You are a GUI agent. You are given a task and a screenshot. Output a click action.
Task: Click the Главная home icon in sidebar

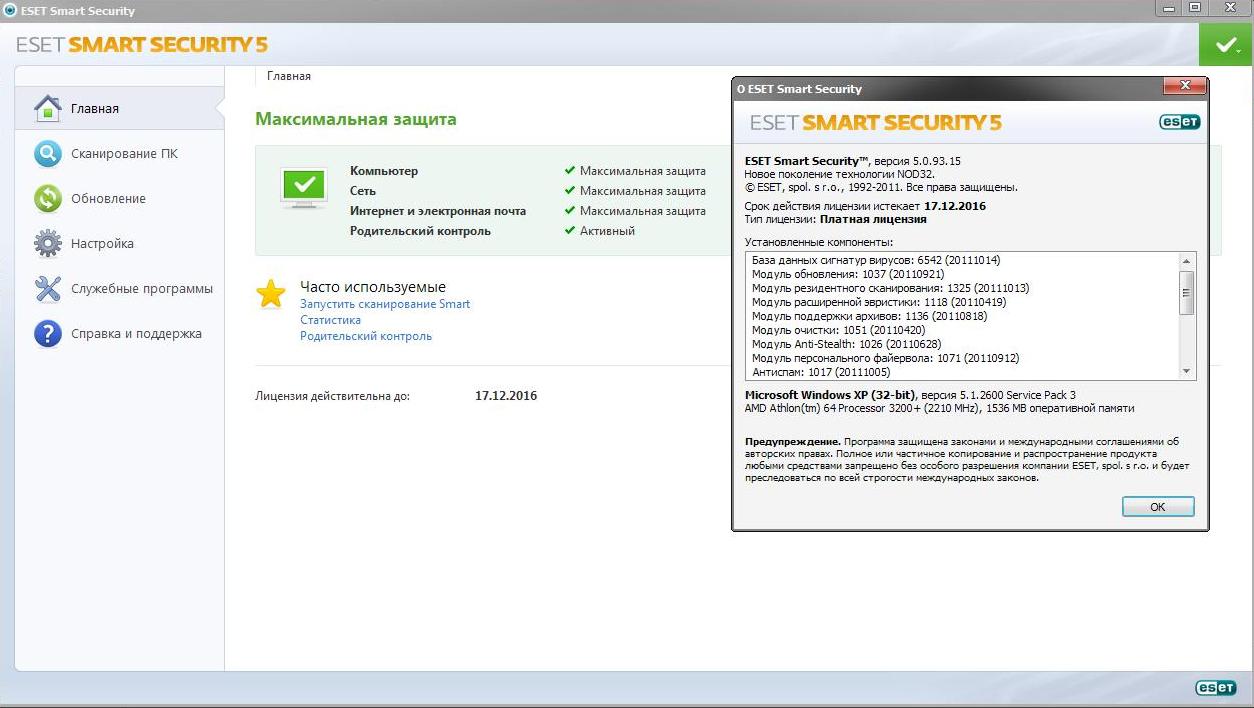[48, 108]
